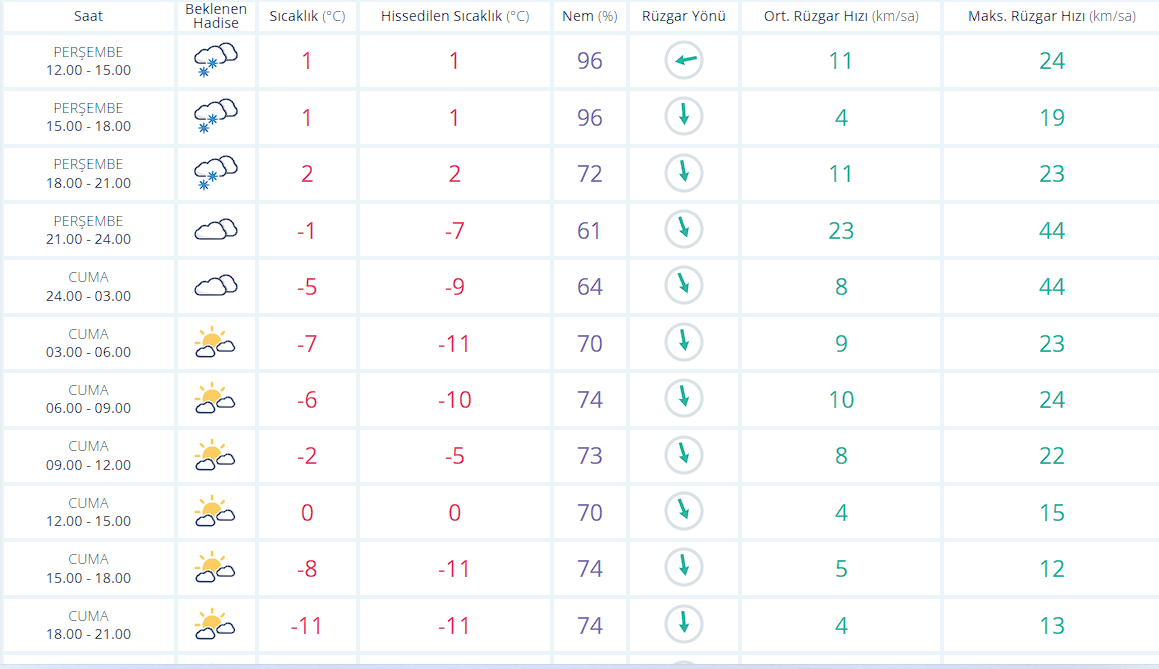1159x669 pixels.
Task: Select the cloudy icon for Perşembe 21.00 - 24.00
Action: (x=215, y=230)
